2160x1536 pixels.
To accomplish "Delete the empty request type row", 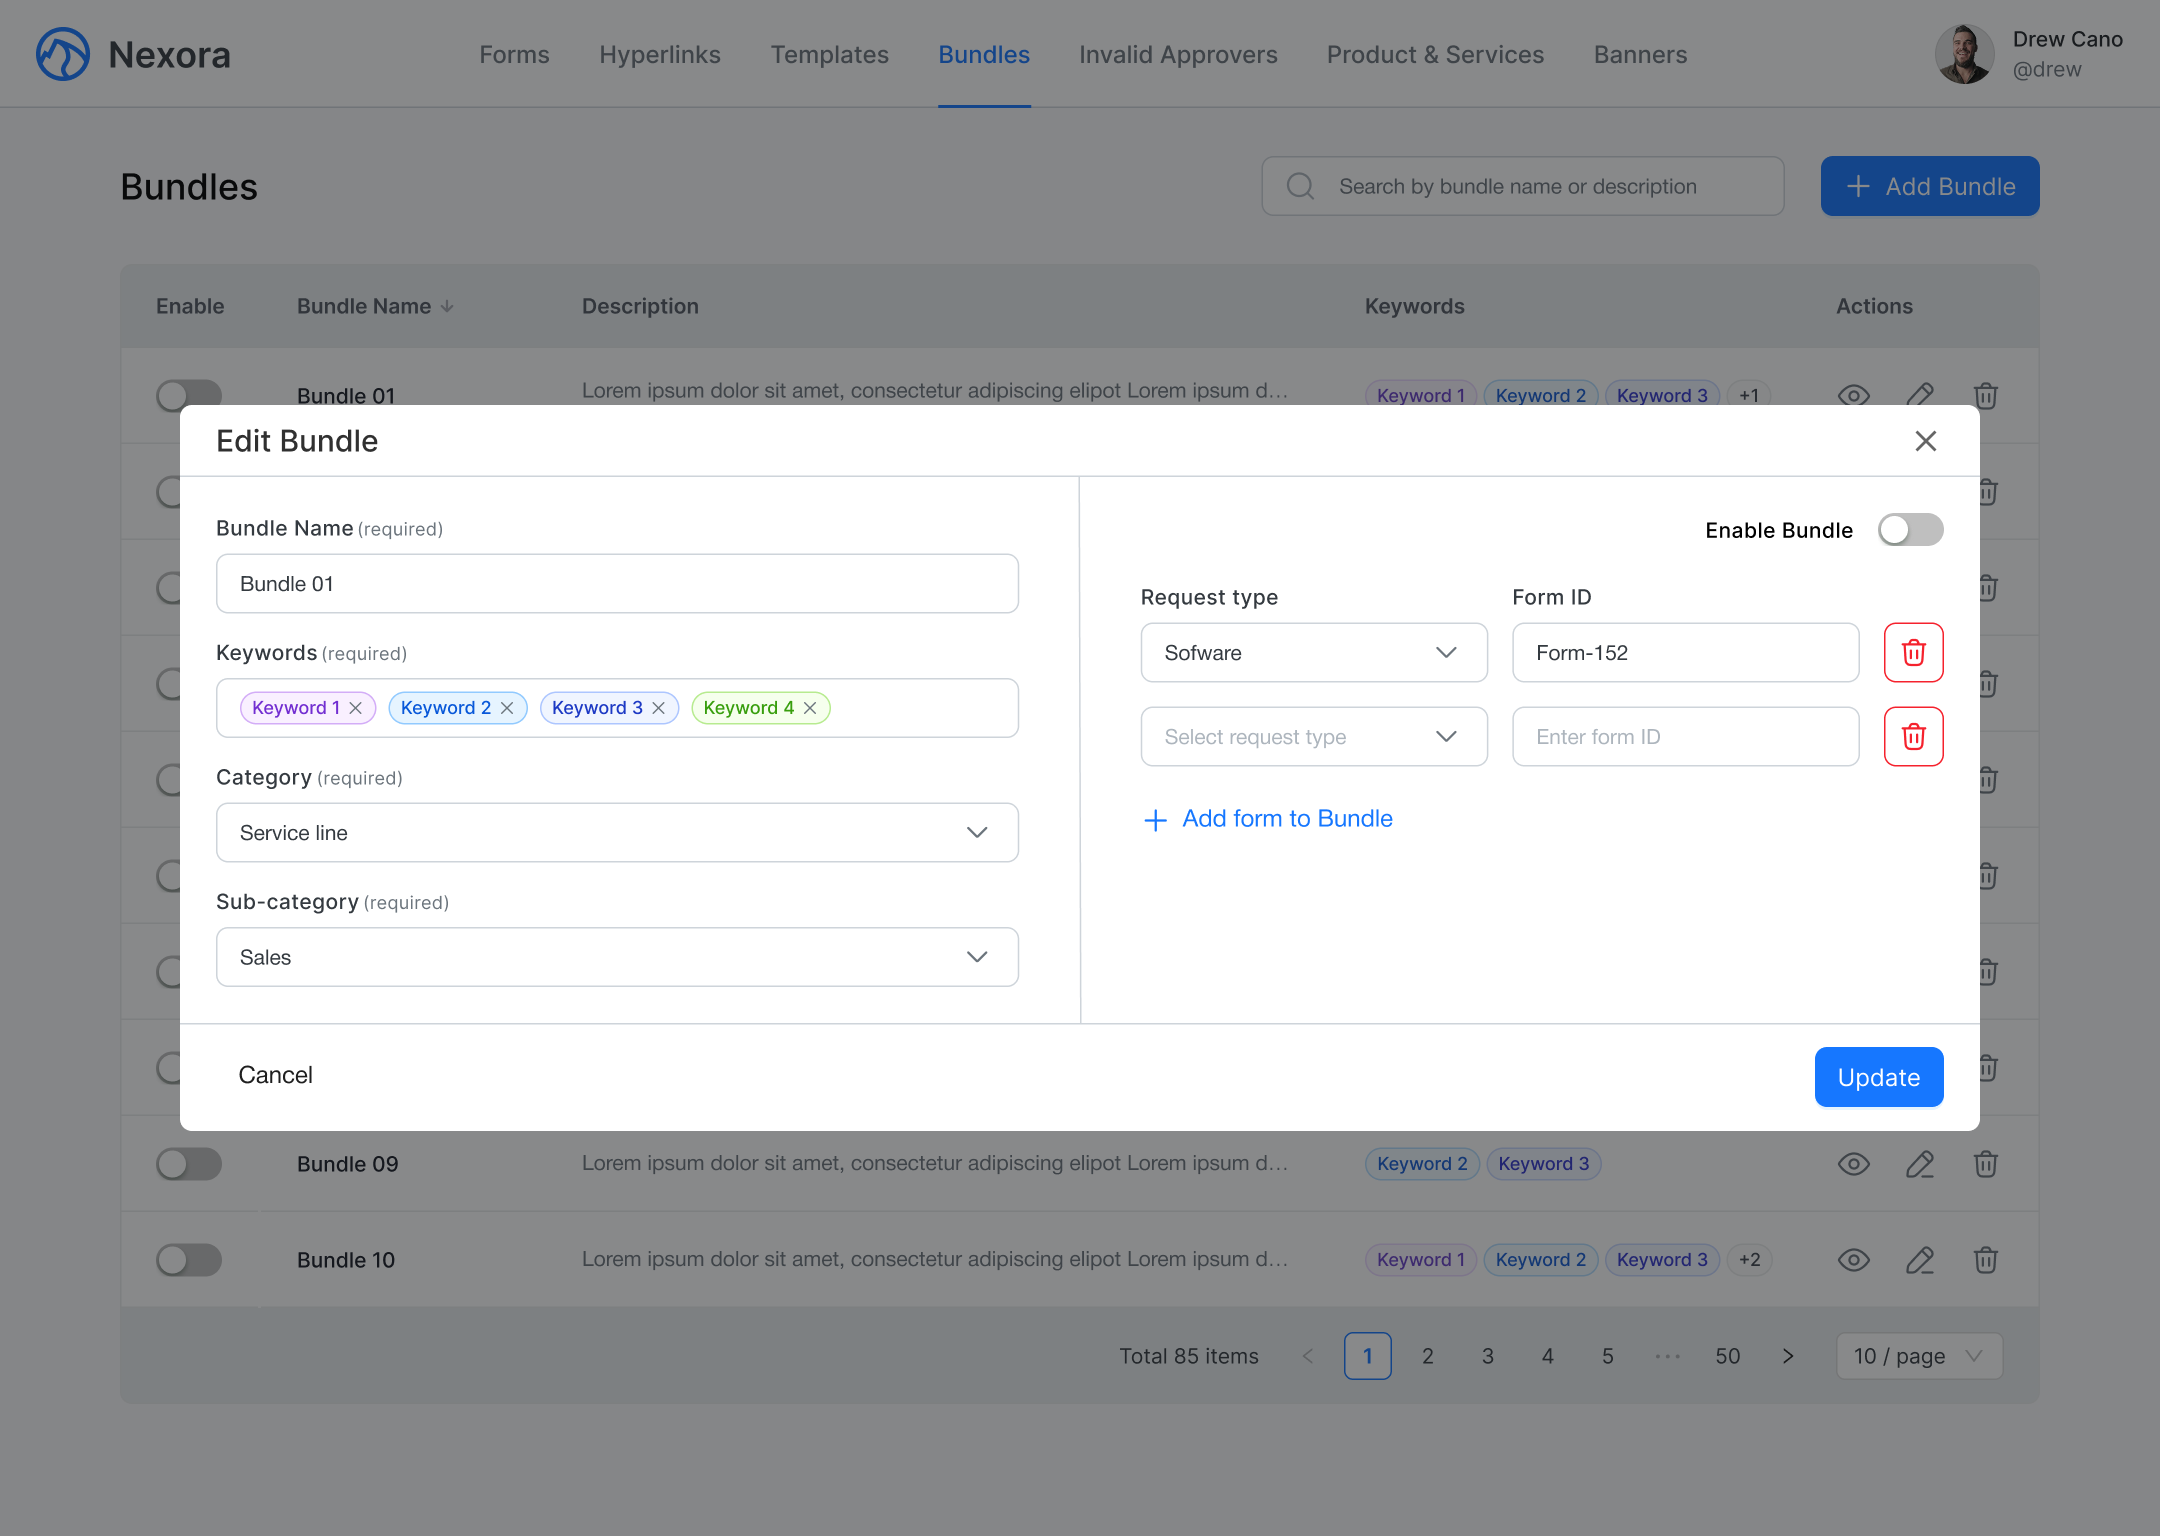I will (x=1913, y=737).
